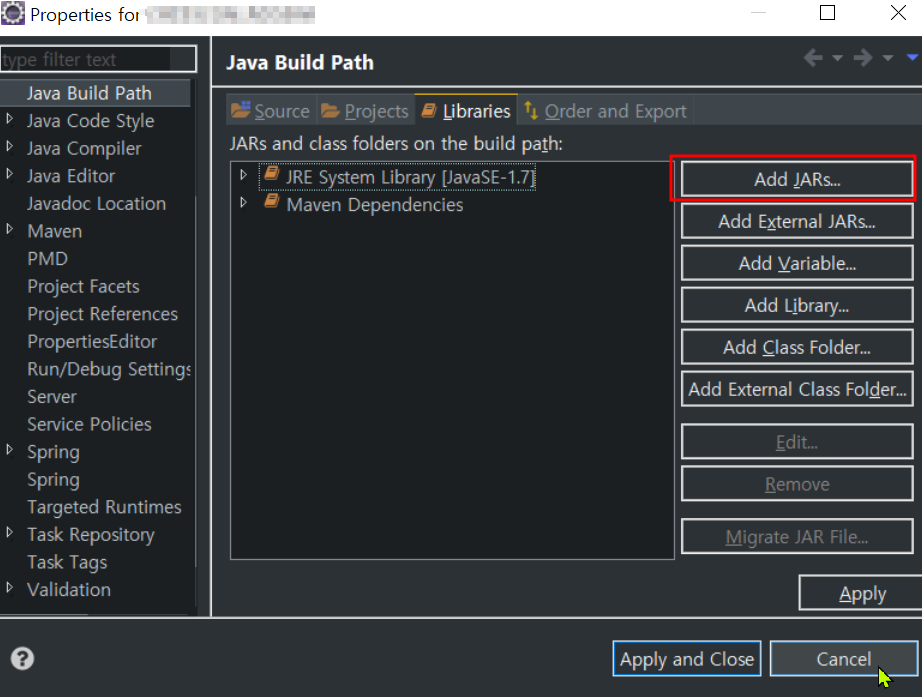The width and height of the screenshot is (922, 697).
Task: Switch to the Projects tab
Action: [x=365, y=111]
